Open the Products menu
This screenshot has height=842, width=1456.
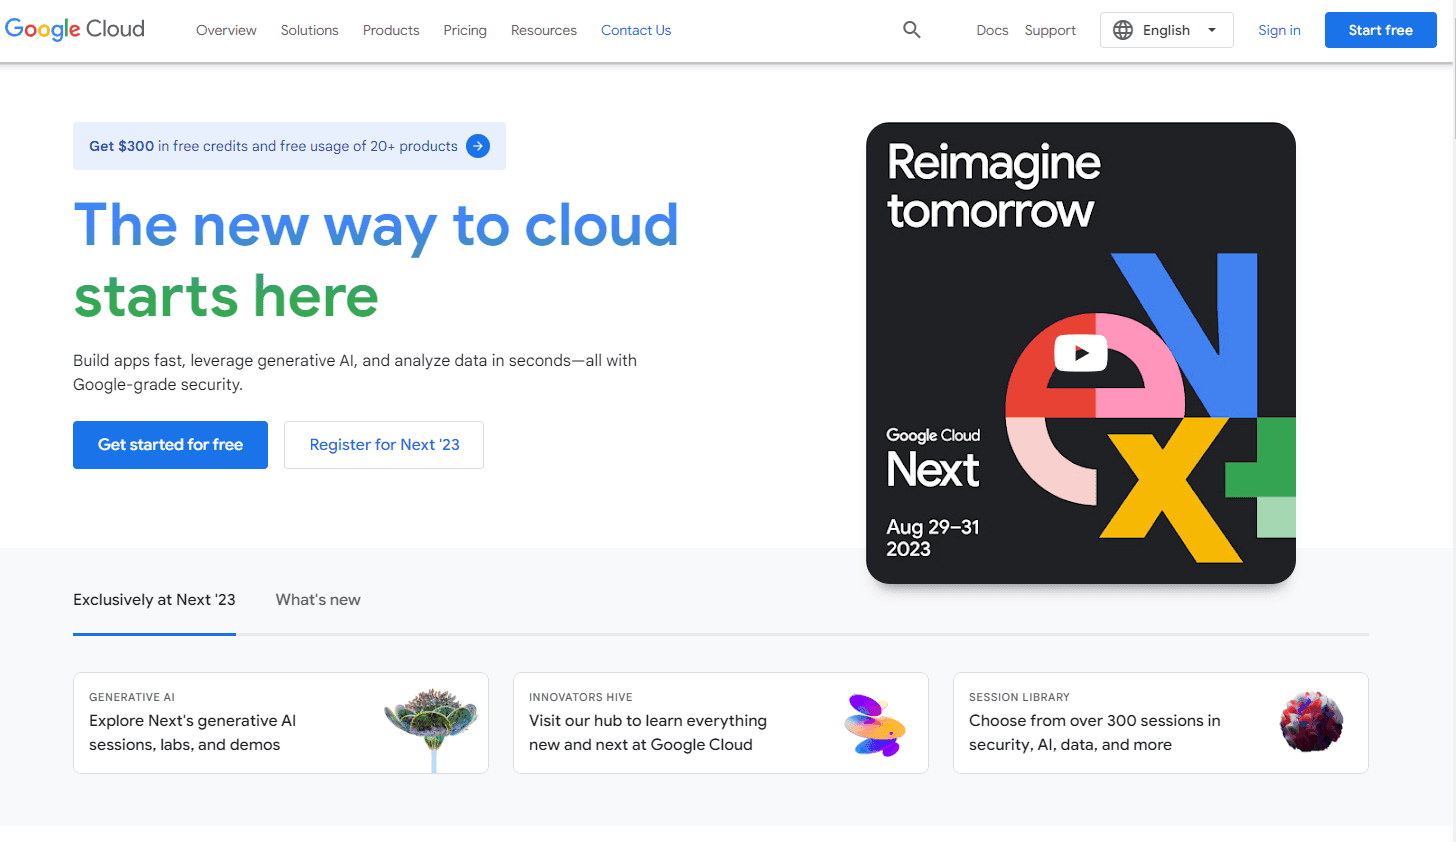point(391,30)
